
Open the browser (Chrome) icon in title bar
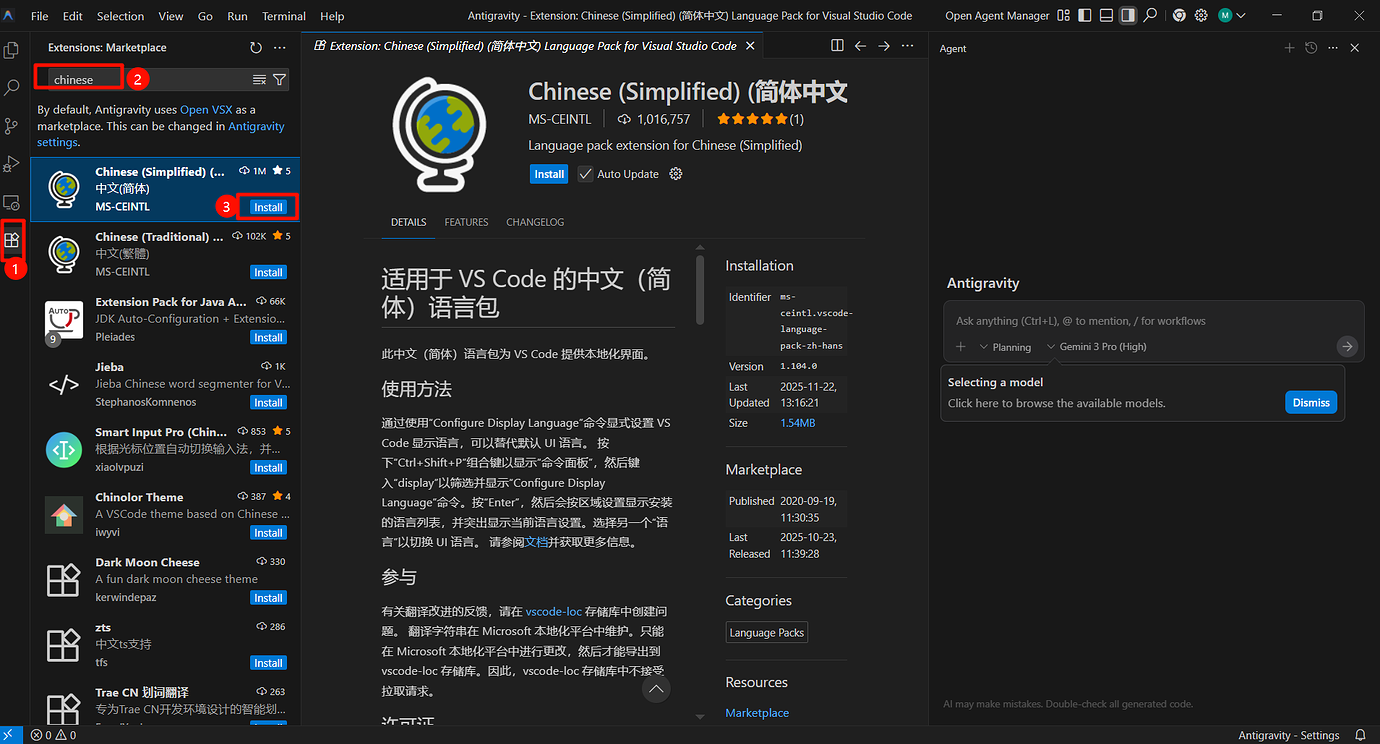point(1179,16)
